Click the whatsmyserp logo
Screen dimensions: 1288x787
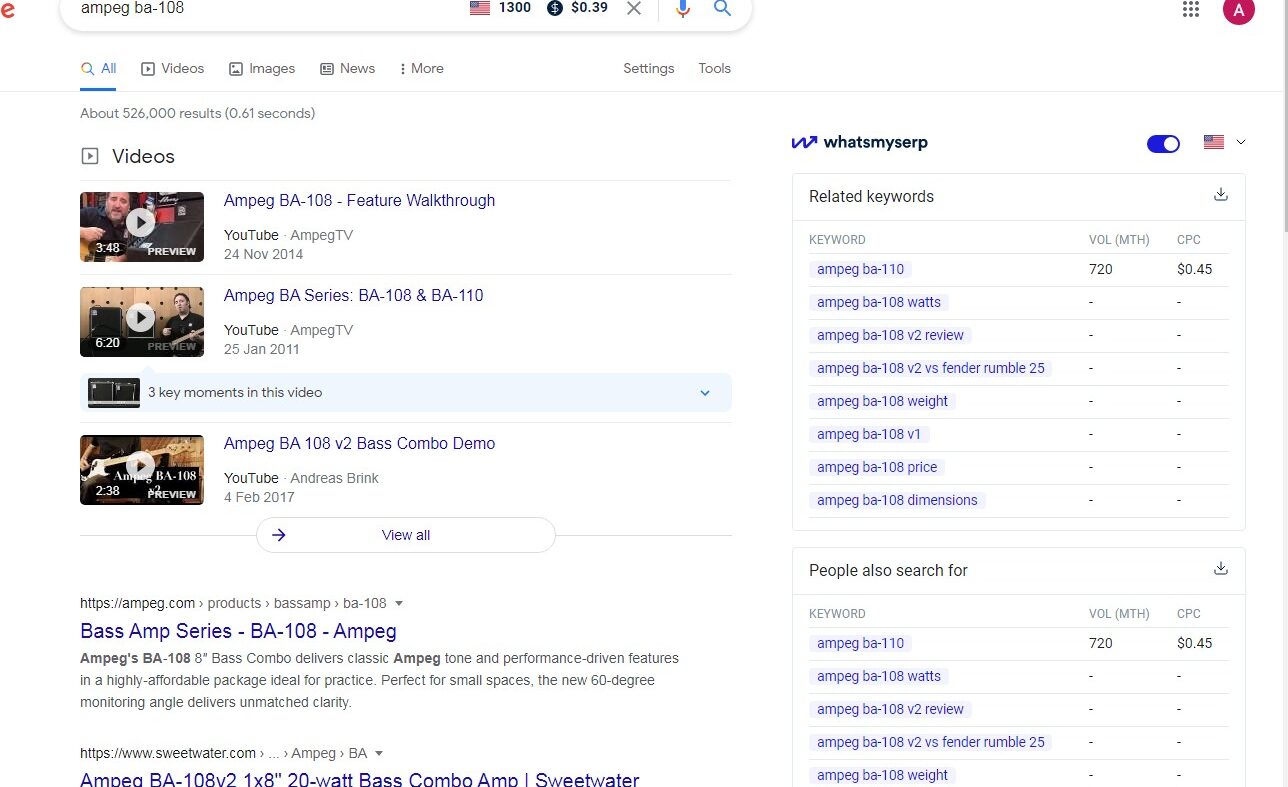(x=860, y=142)
